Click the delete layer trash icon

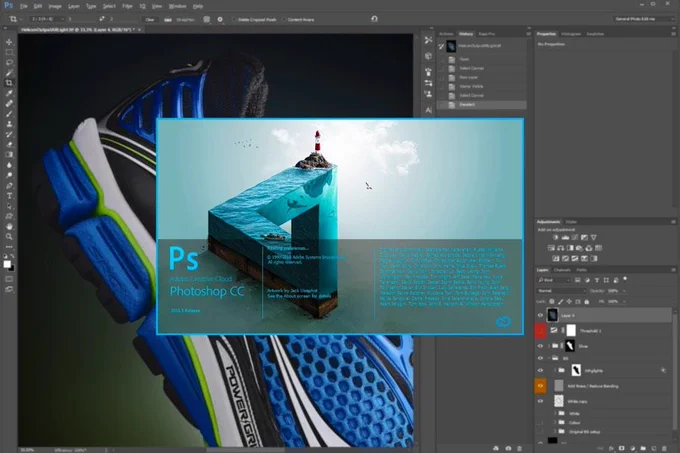coord(664,448)
